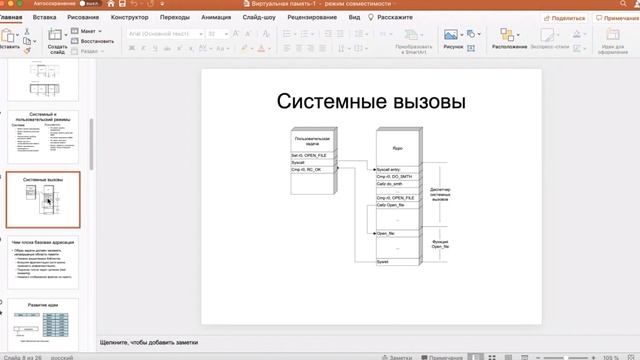
Task: Click the Примечания button at top right
Action: click(x=617, y=18)
